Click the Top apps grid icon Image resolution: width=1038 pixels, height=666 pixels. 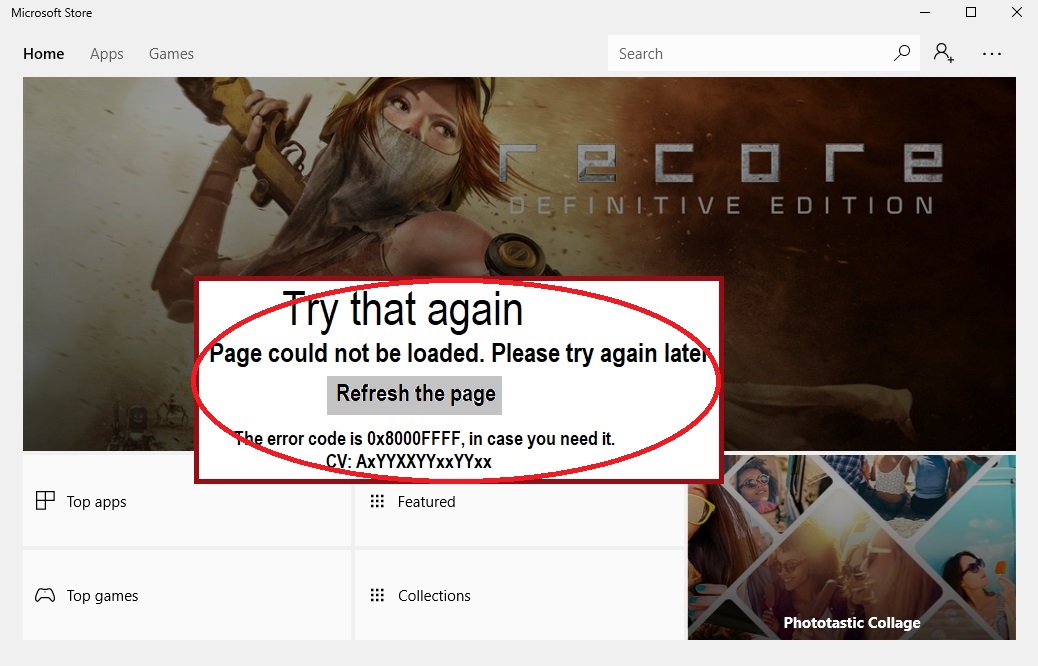click(45, 500)
